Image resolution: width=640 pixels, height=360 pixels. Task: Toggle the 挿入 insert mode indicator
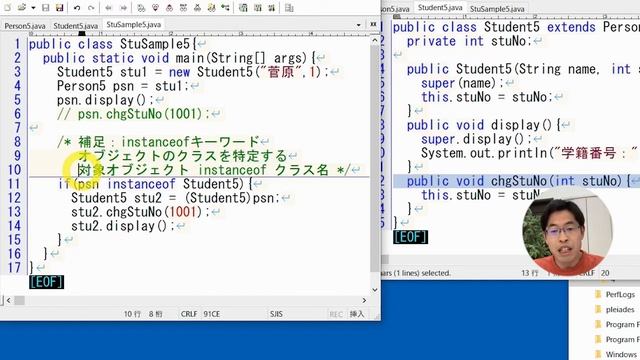coord(357,314)
